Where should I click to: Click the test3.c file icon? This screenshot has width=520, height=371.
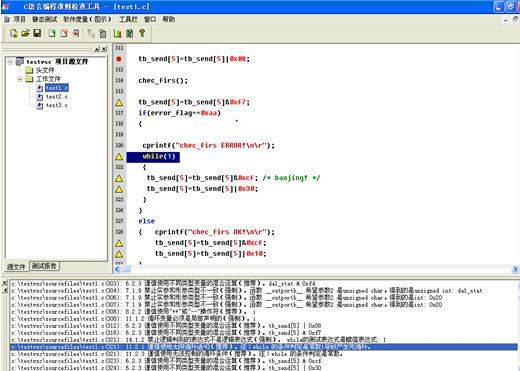pyautogui.click(x=40, y=105)
